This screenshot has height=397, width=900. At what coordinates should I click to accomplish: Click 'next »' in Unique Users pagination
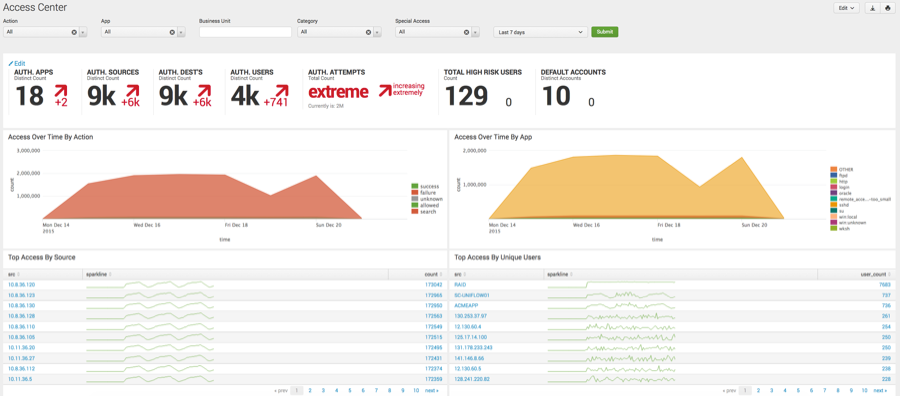point(880,390)
